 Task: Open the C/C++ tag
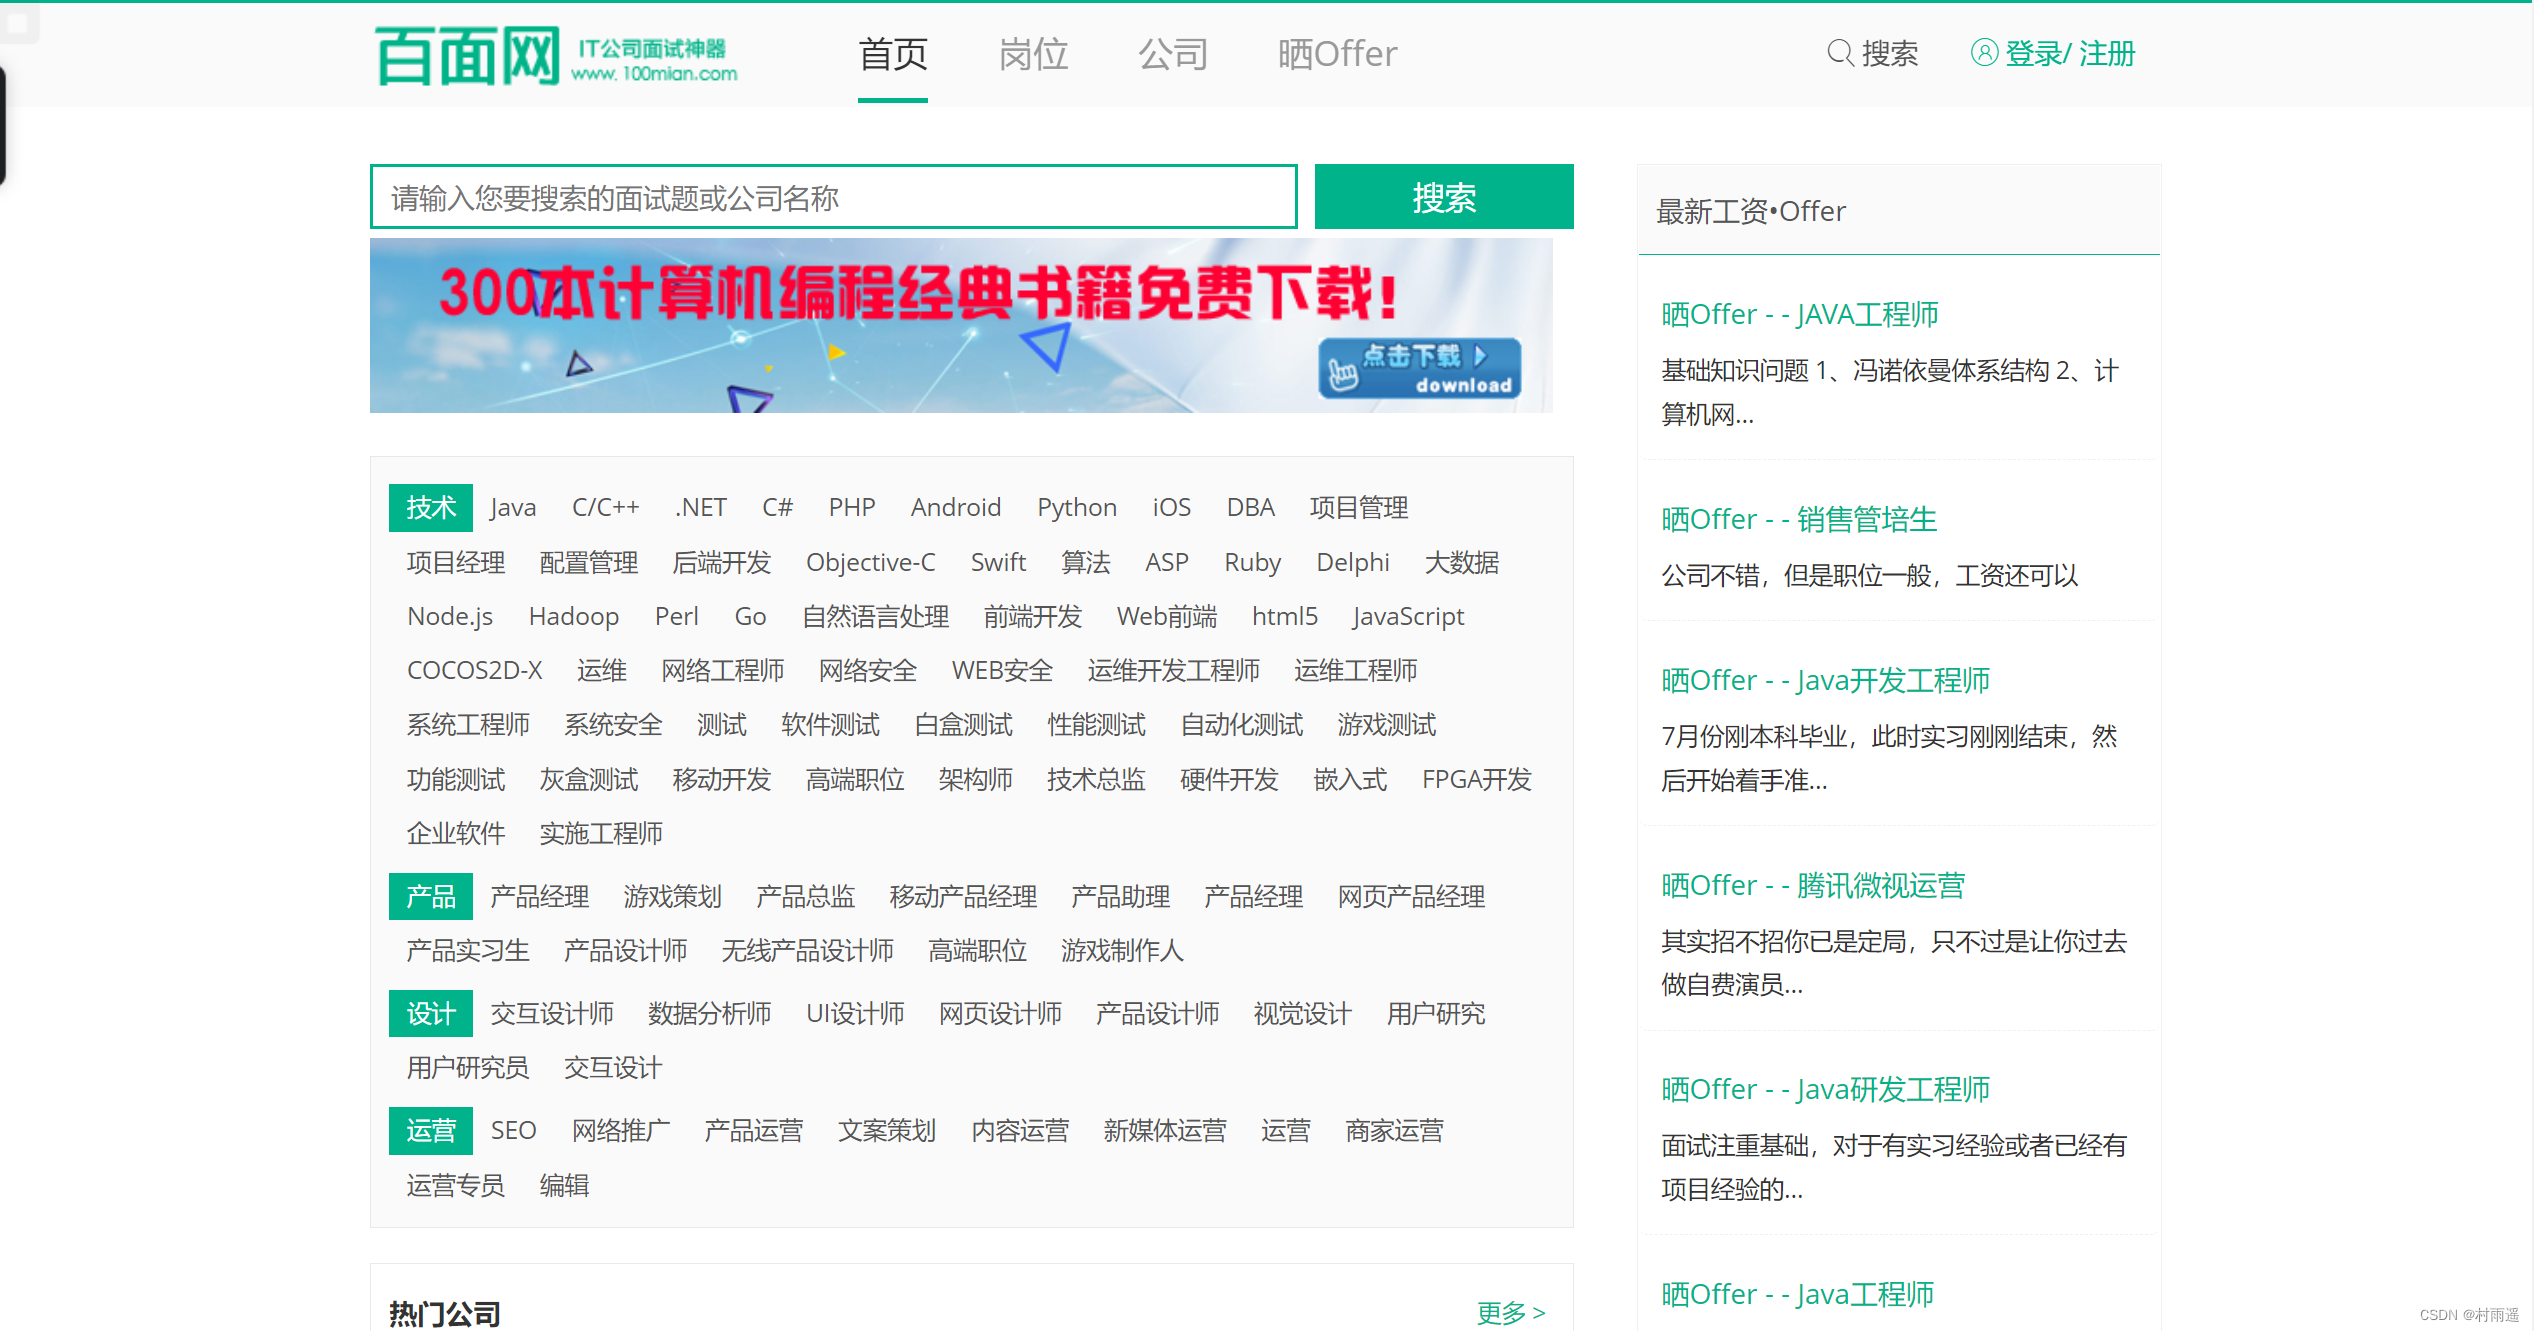tap(605, 508)
